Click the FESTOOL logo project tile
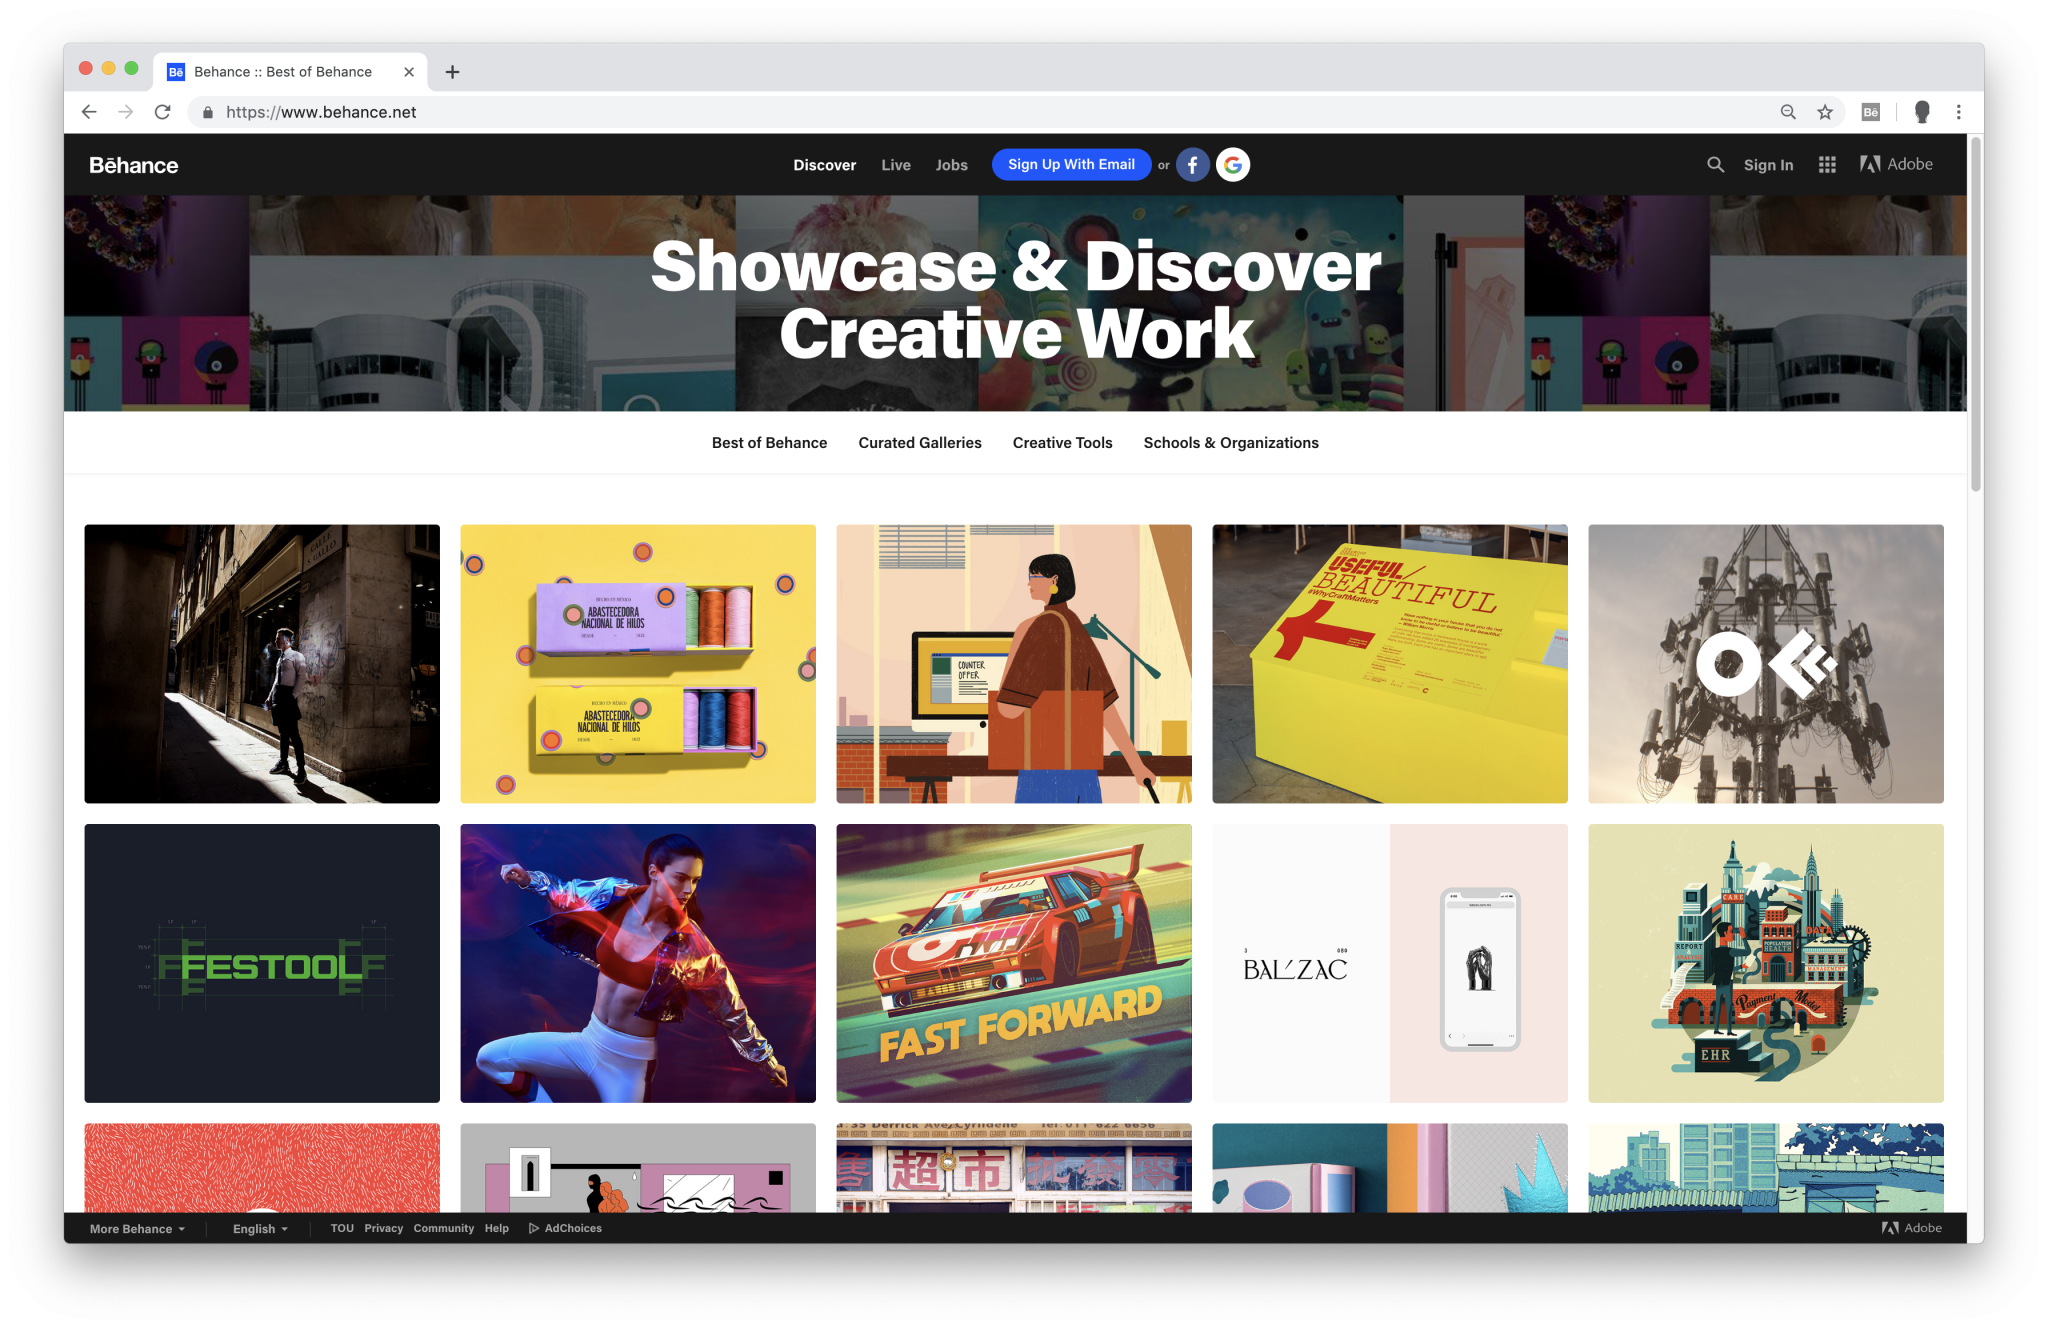 (261, 963)
